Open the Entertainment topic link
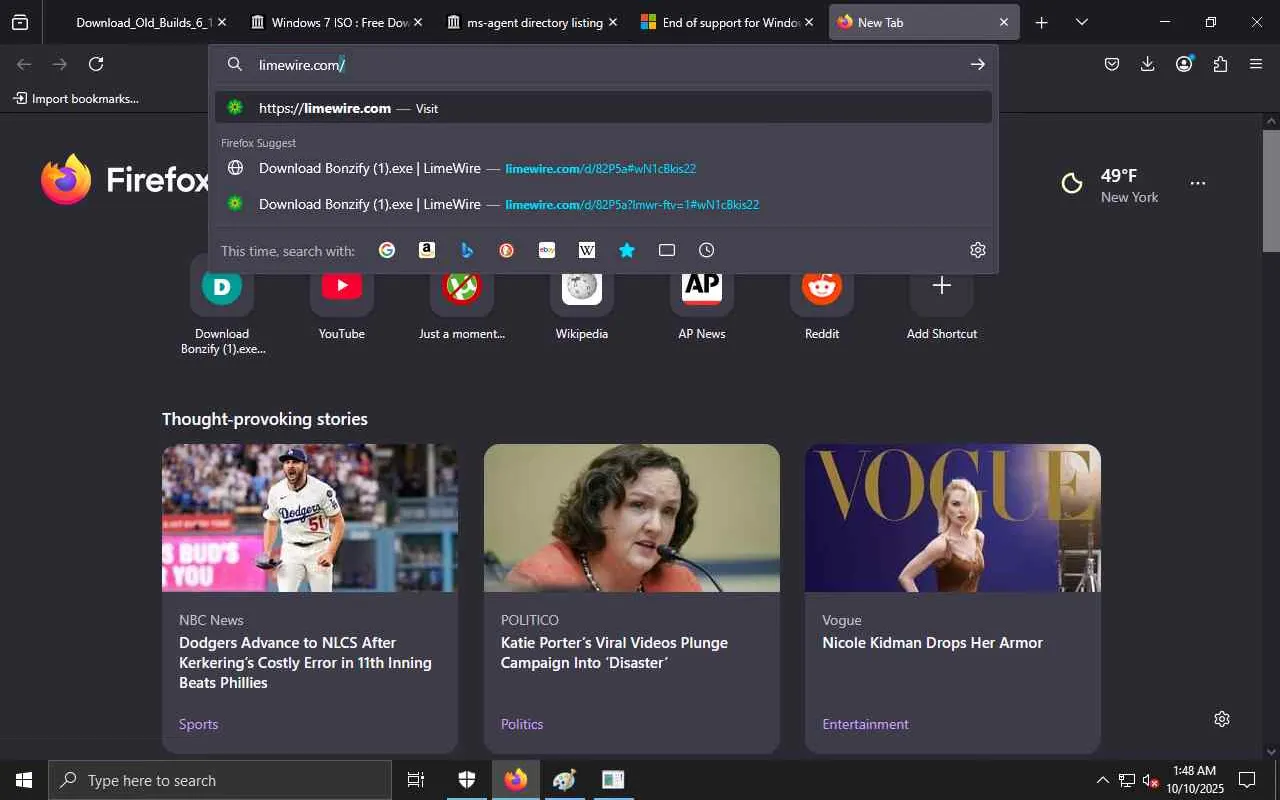Image resolution: width=1280 pixels, height=800 pixels. coord(865,724)
